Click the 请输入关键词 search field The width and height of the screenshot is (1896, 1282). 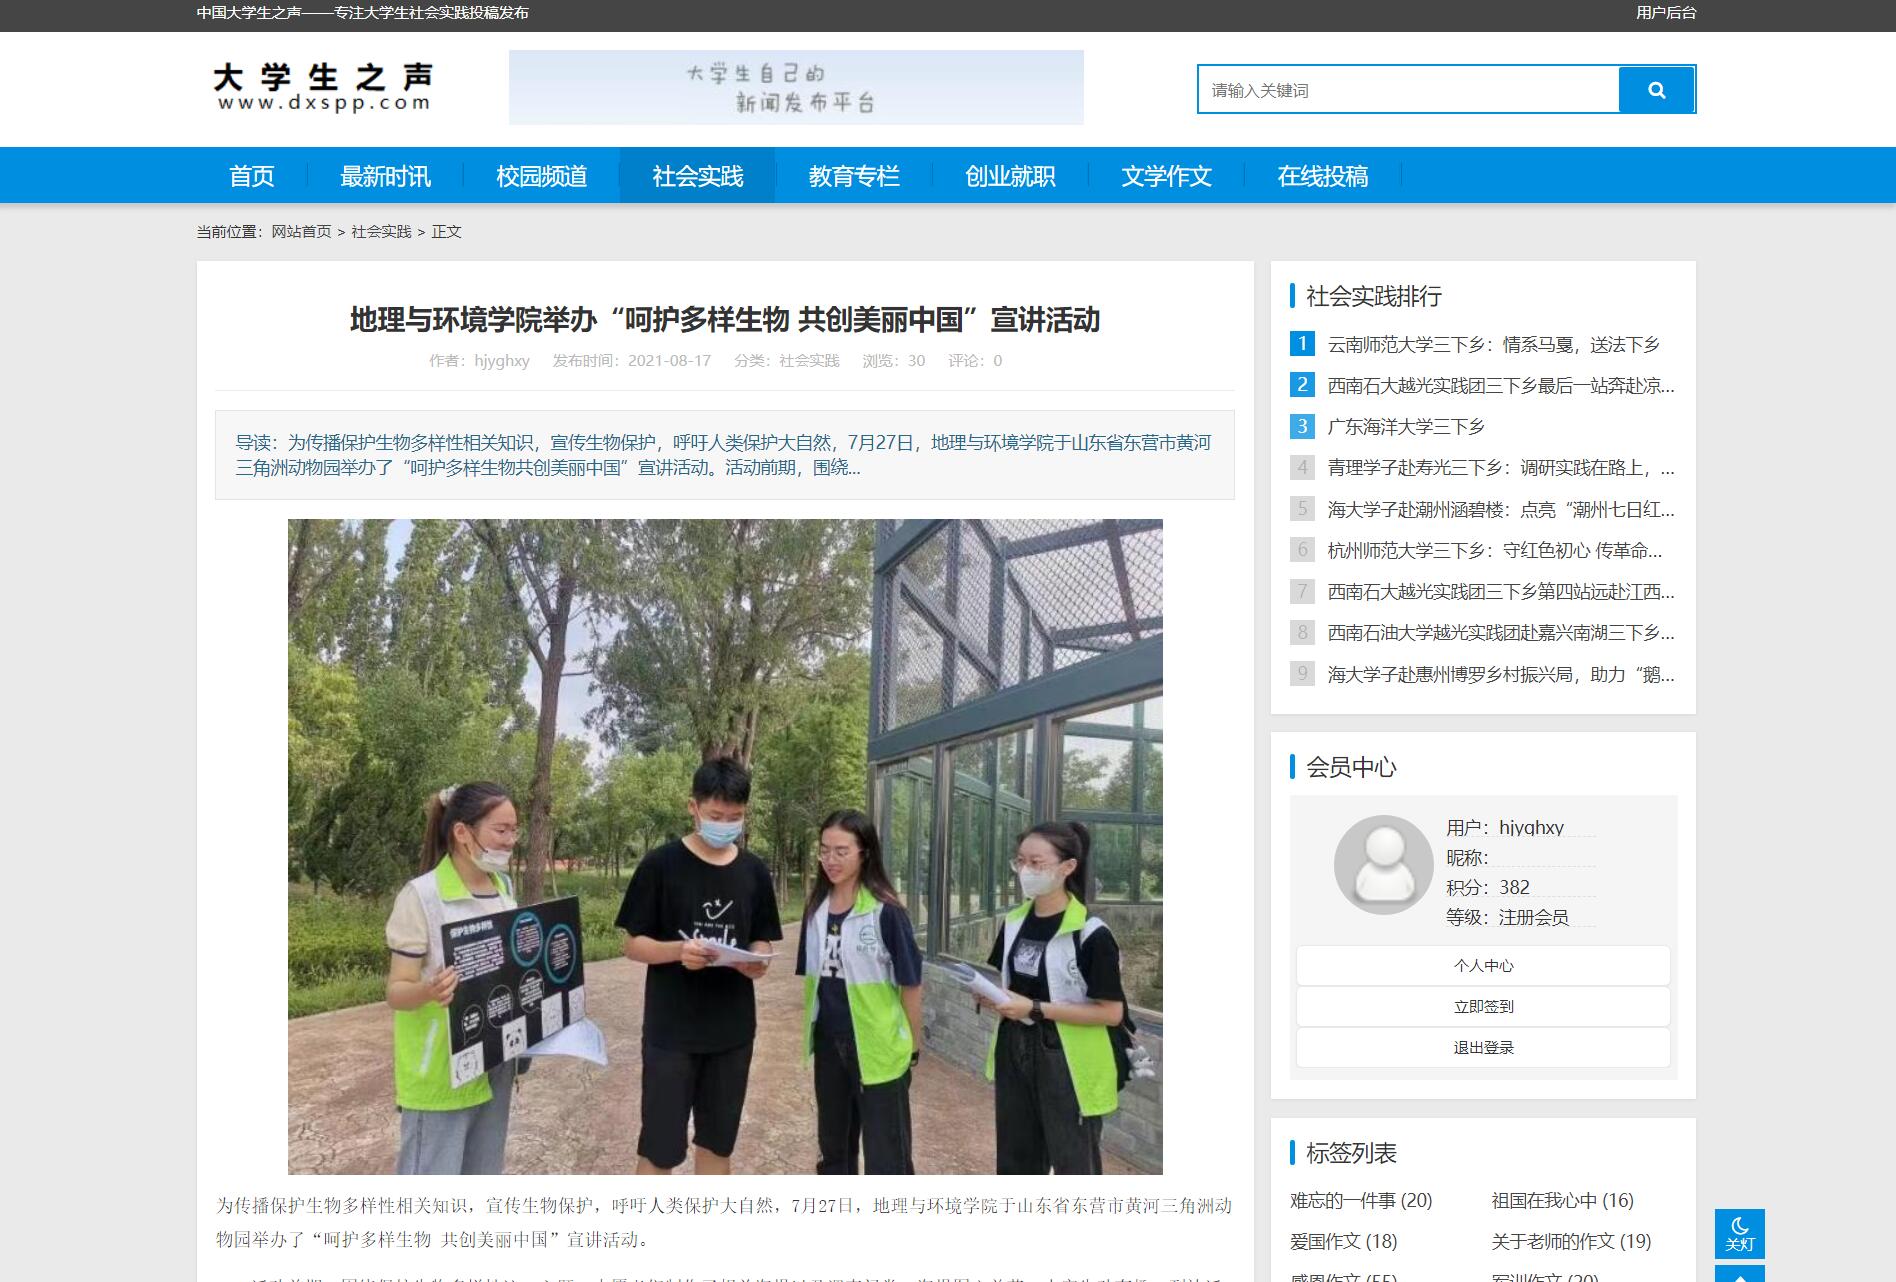(x=1408, y=90)
